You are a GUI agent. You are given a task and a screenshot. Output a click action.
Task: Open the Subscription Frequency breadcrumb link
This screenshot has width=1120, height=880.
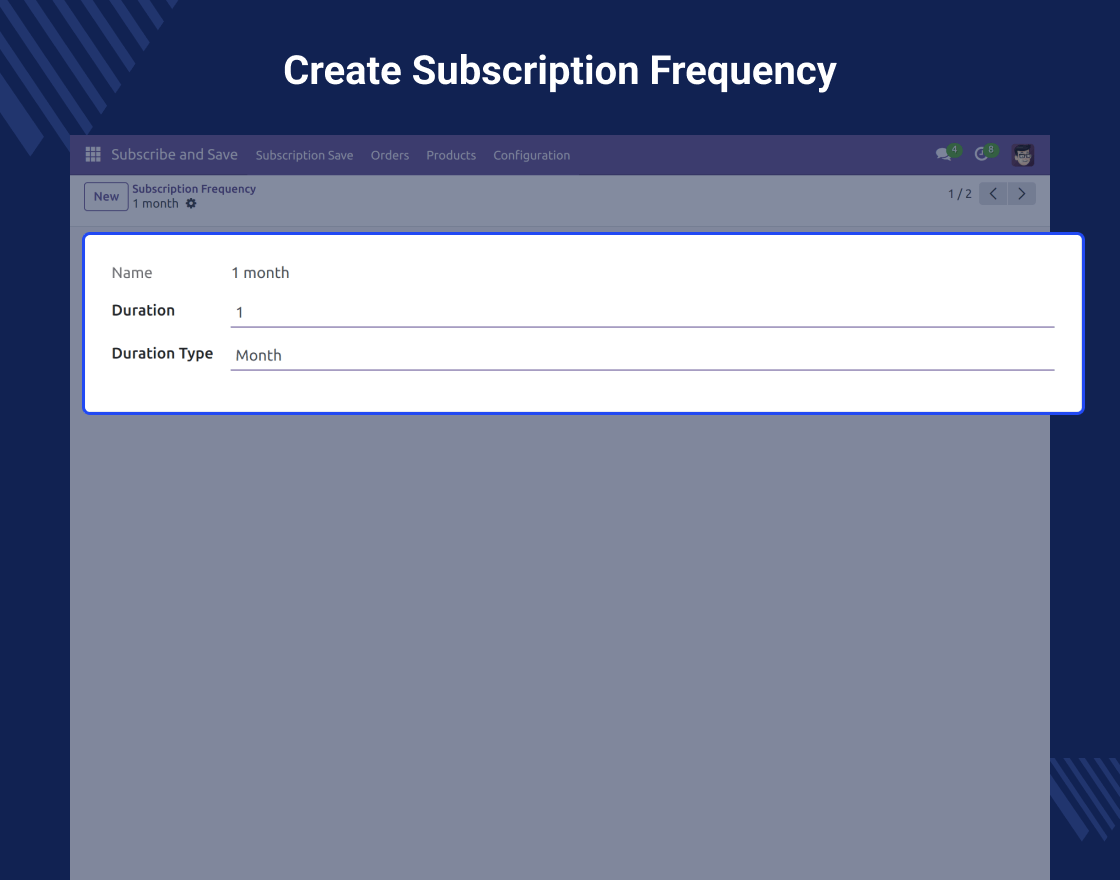(194, 189)
